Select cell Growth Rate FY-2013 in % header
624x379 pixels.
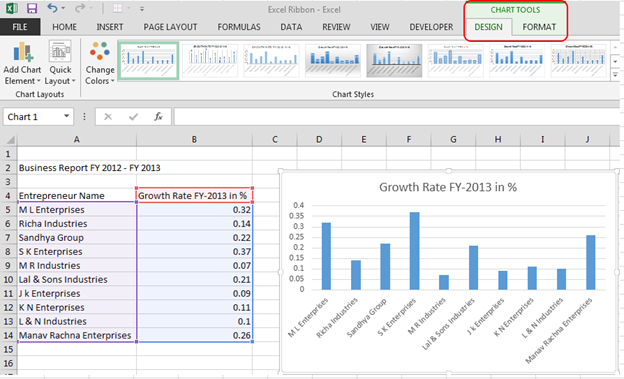pos(194,195)
